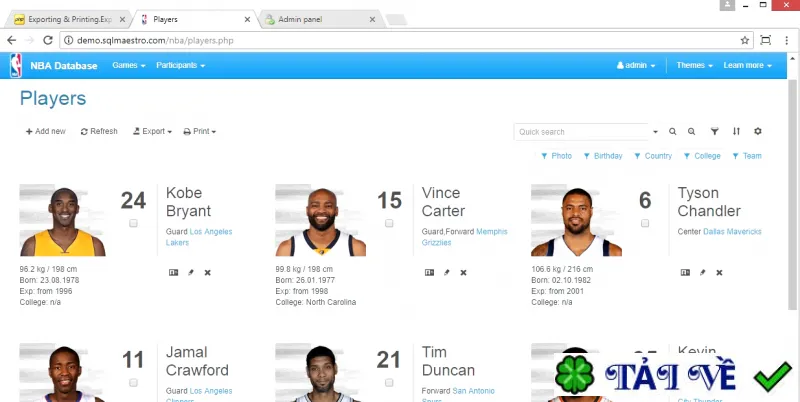This screenshot has width=800, height=402.
Task: Select Tim Duncan checkbox
Action: pyautogui.click(x=389, y=383)
